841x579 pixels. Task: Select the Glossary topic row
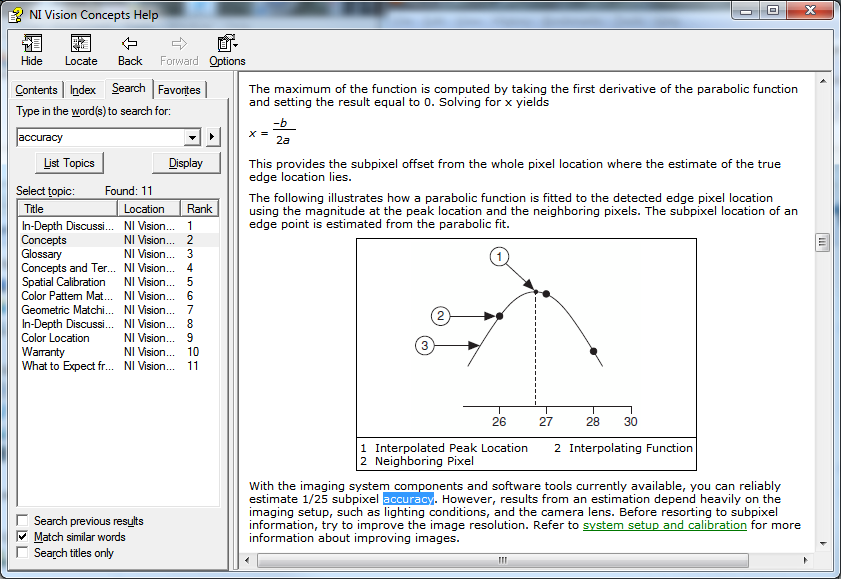[119, 254]
